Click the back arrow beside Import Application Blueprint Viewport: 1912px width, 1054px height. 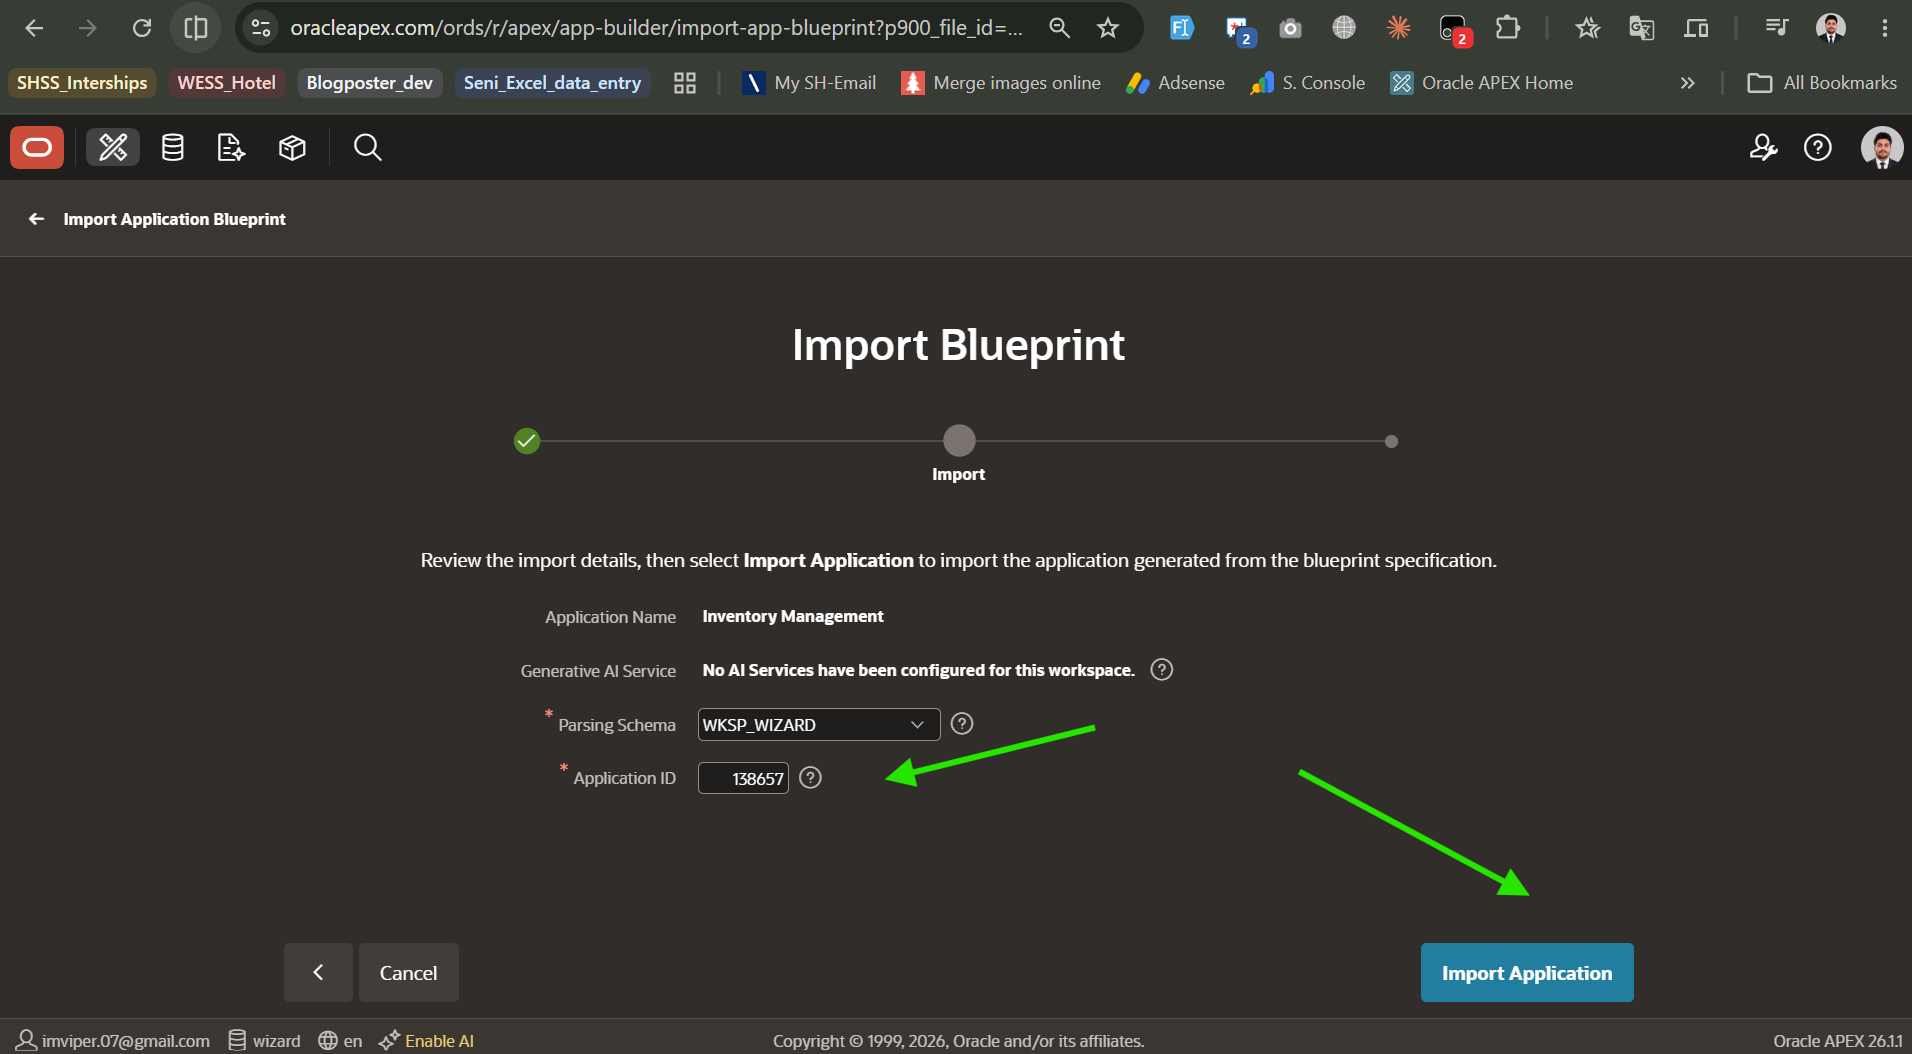(x=37, y=219)
